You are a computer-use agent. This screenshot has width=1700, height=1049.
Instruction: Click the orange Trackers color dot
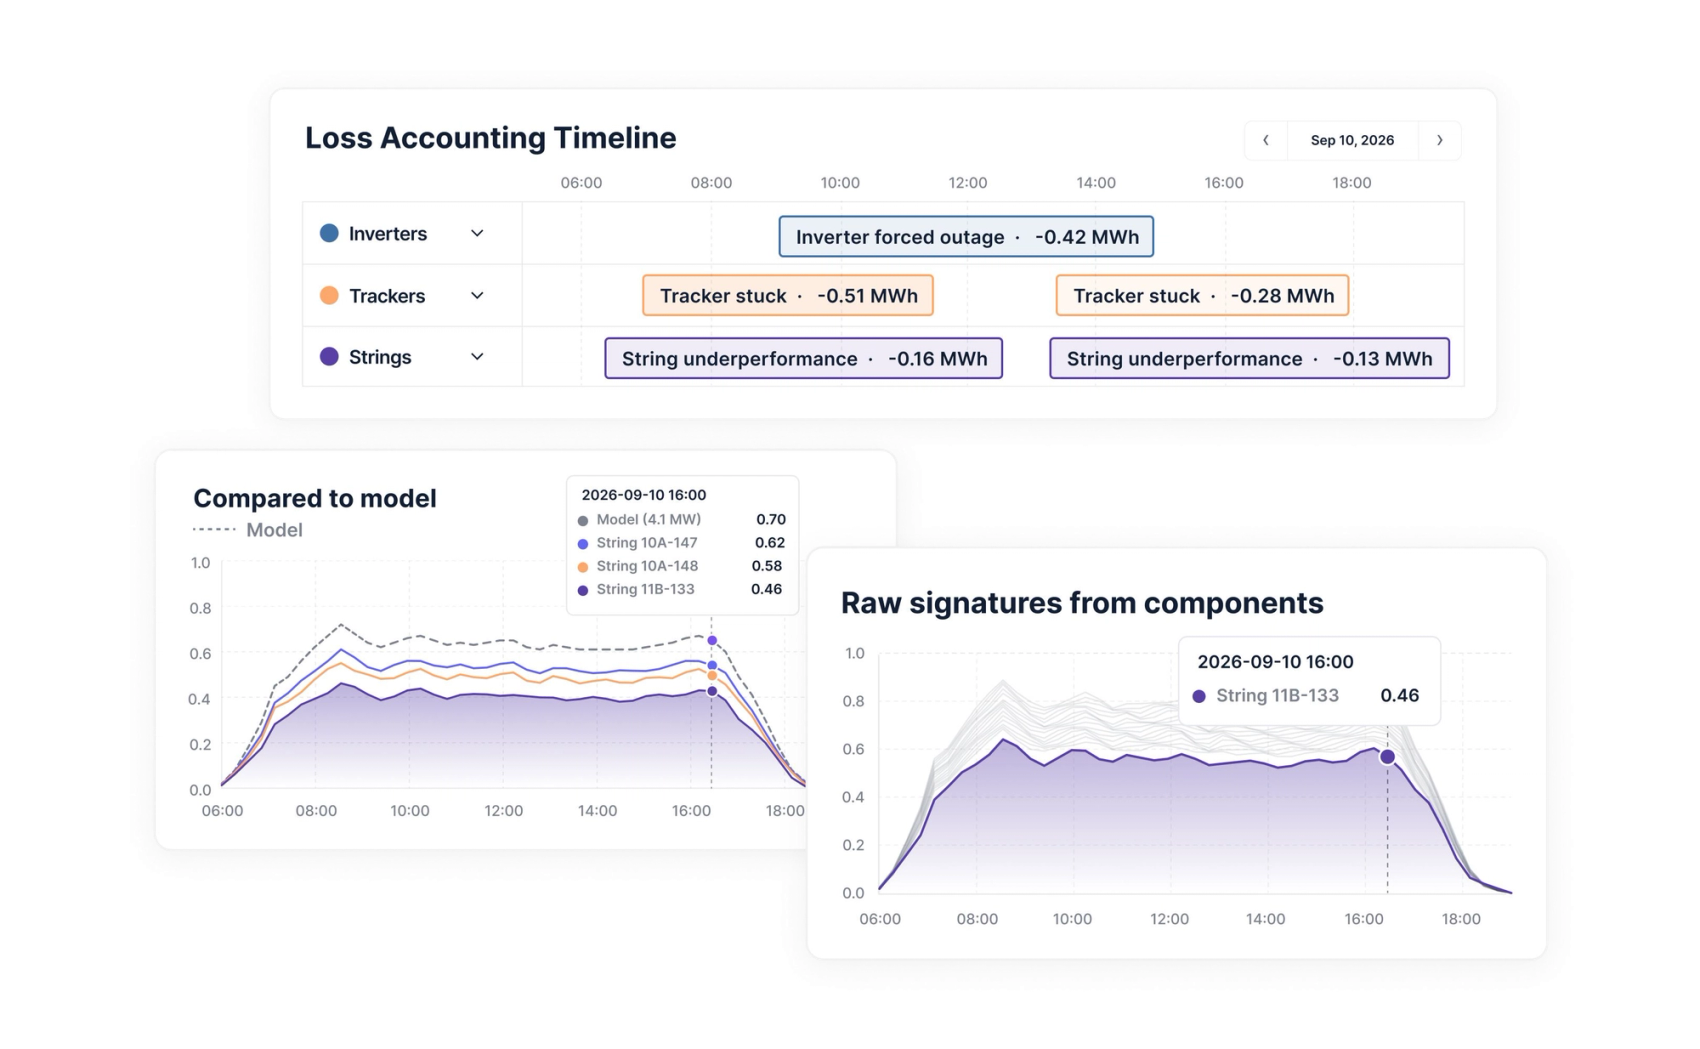329,296
